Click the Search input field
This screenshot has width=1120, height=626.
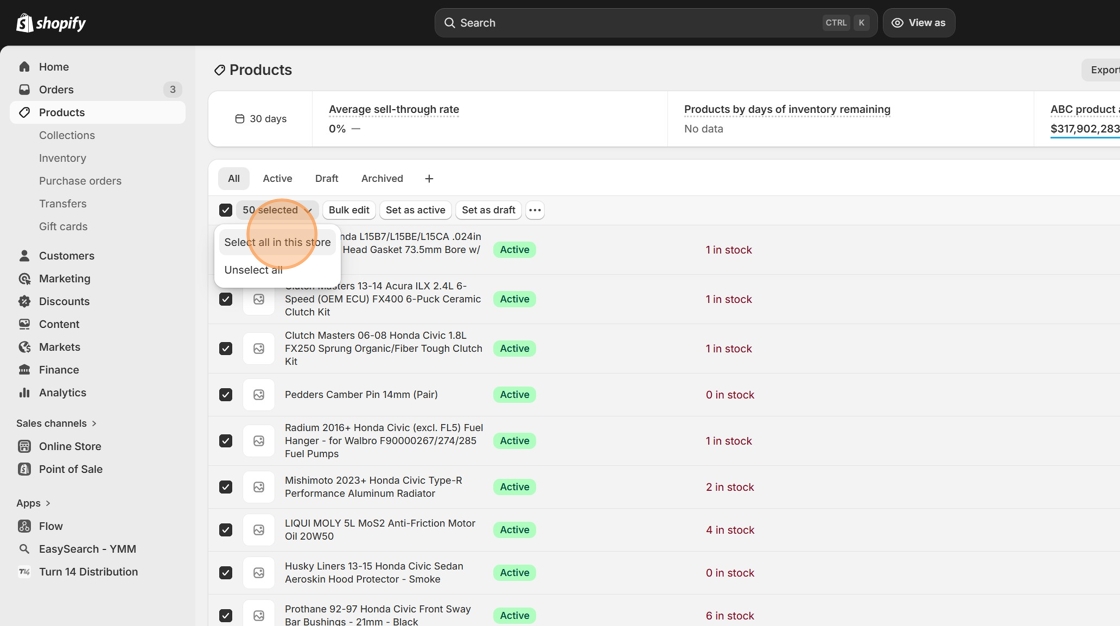coord(656,23)
